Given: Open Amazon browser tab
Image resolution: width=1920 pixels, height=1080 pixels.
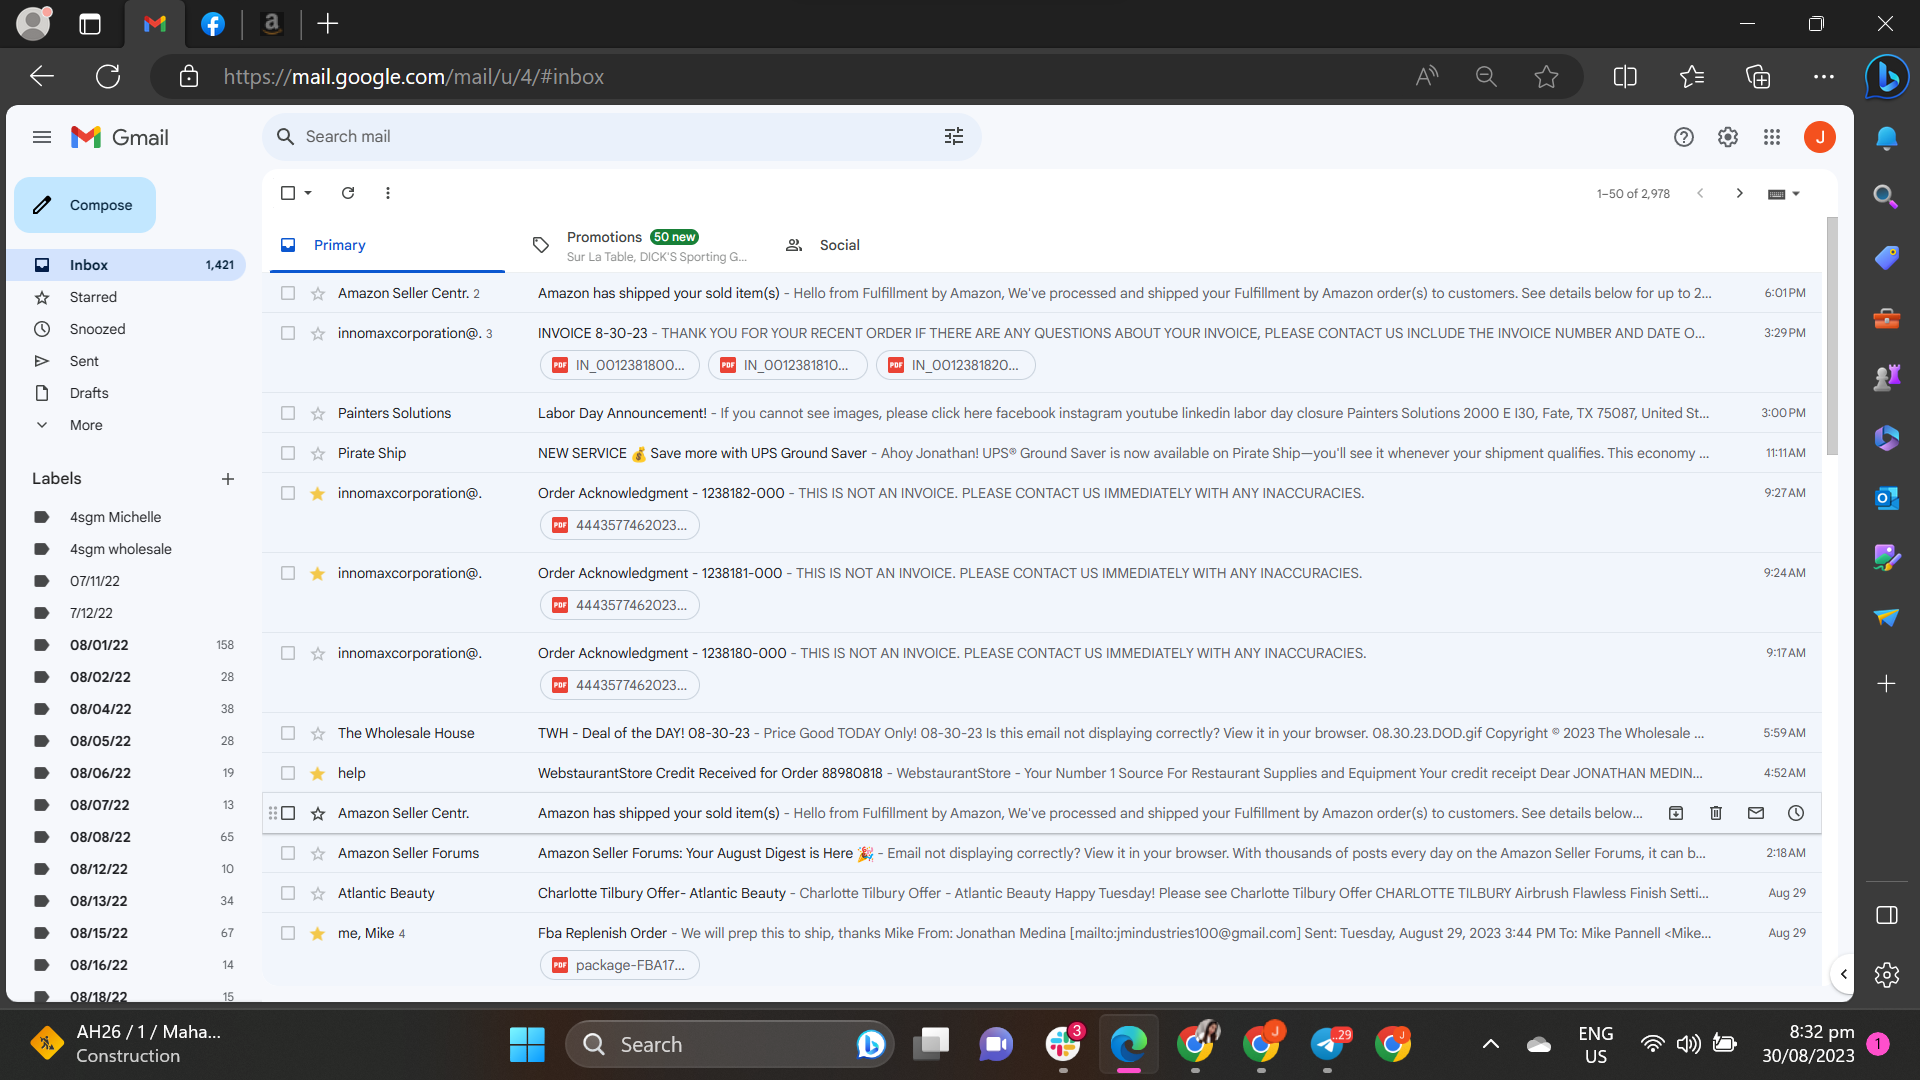Looking at the screenshot, I should click(x=271, y=24).
